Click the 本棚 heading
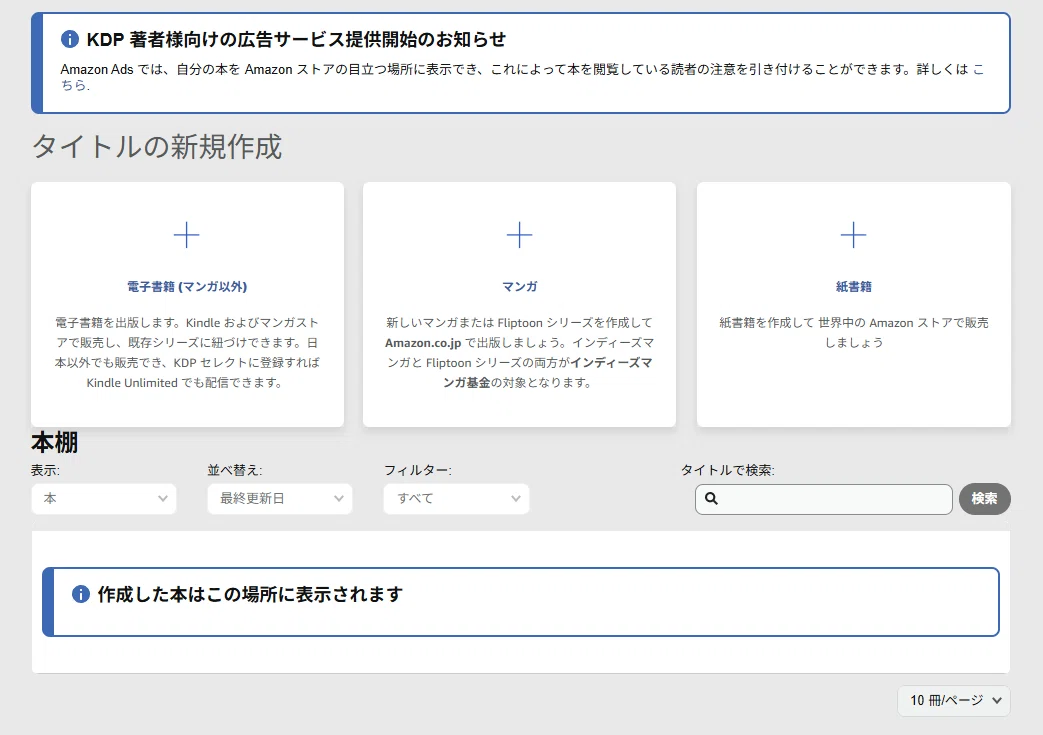 (x=55, y=442)
